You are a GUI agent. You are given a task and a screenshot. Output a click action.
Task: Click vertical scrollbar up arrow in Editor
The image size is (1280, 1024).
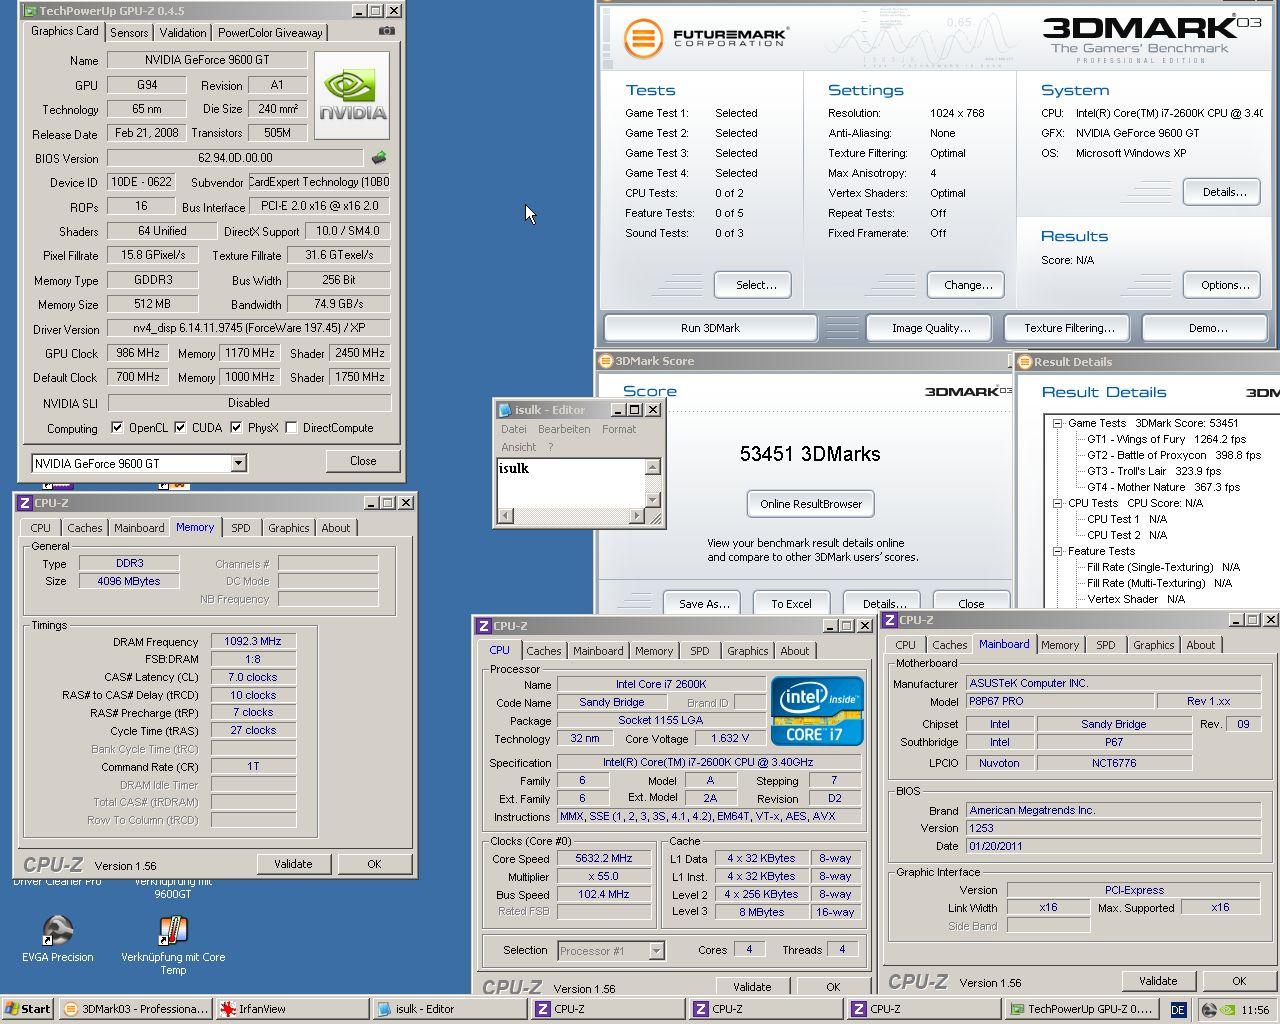pos(653,467)
